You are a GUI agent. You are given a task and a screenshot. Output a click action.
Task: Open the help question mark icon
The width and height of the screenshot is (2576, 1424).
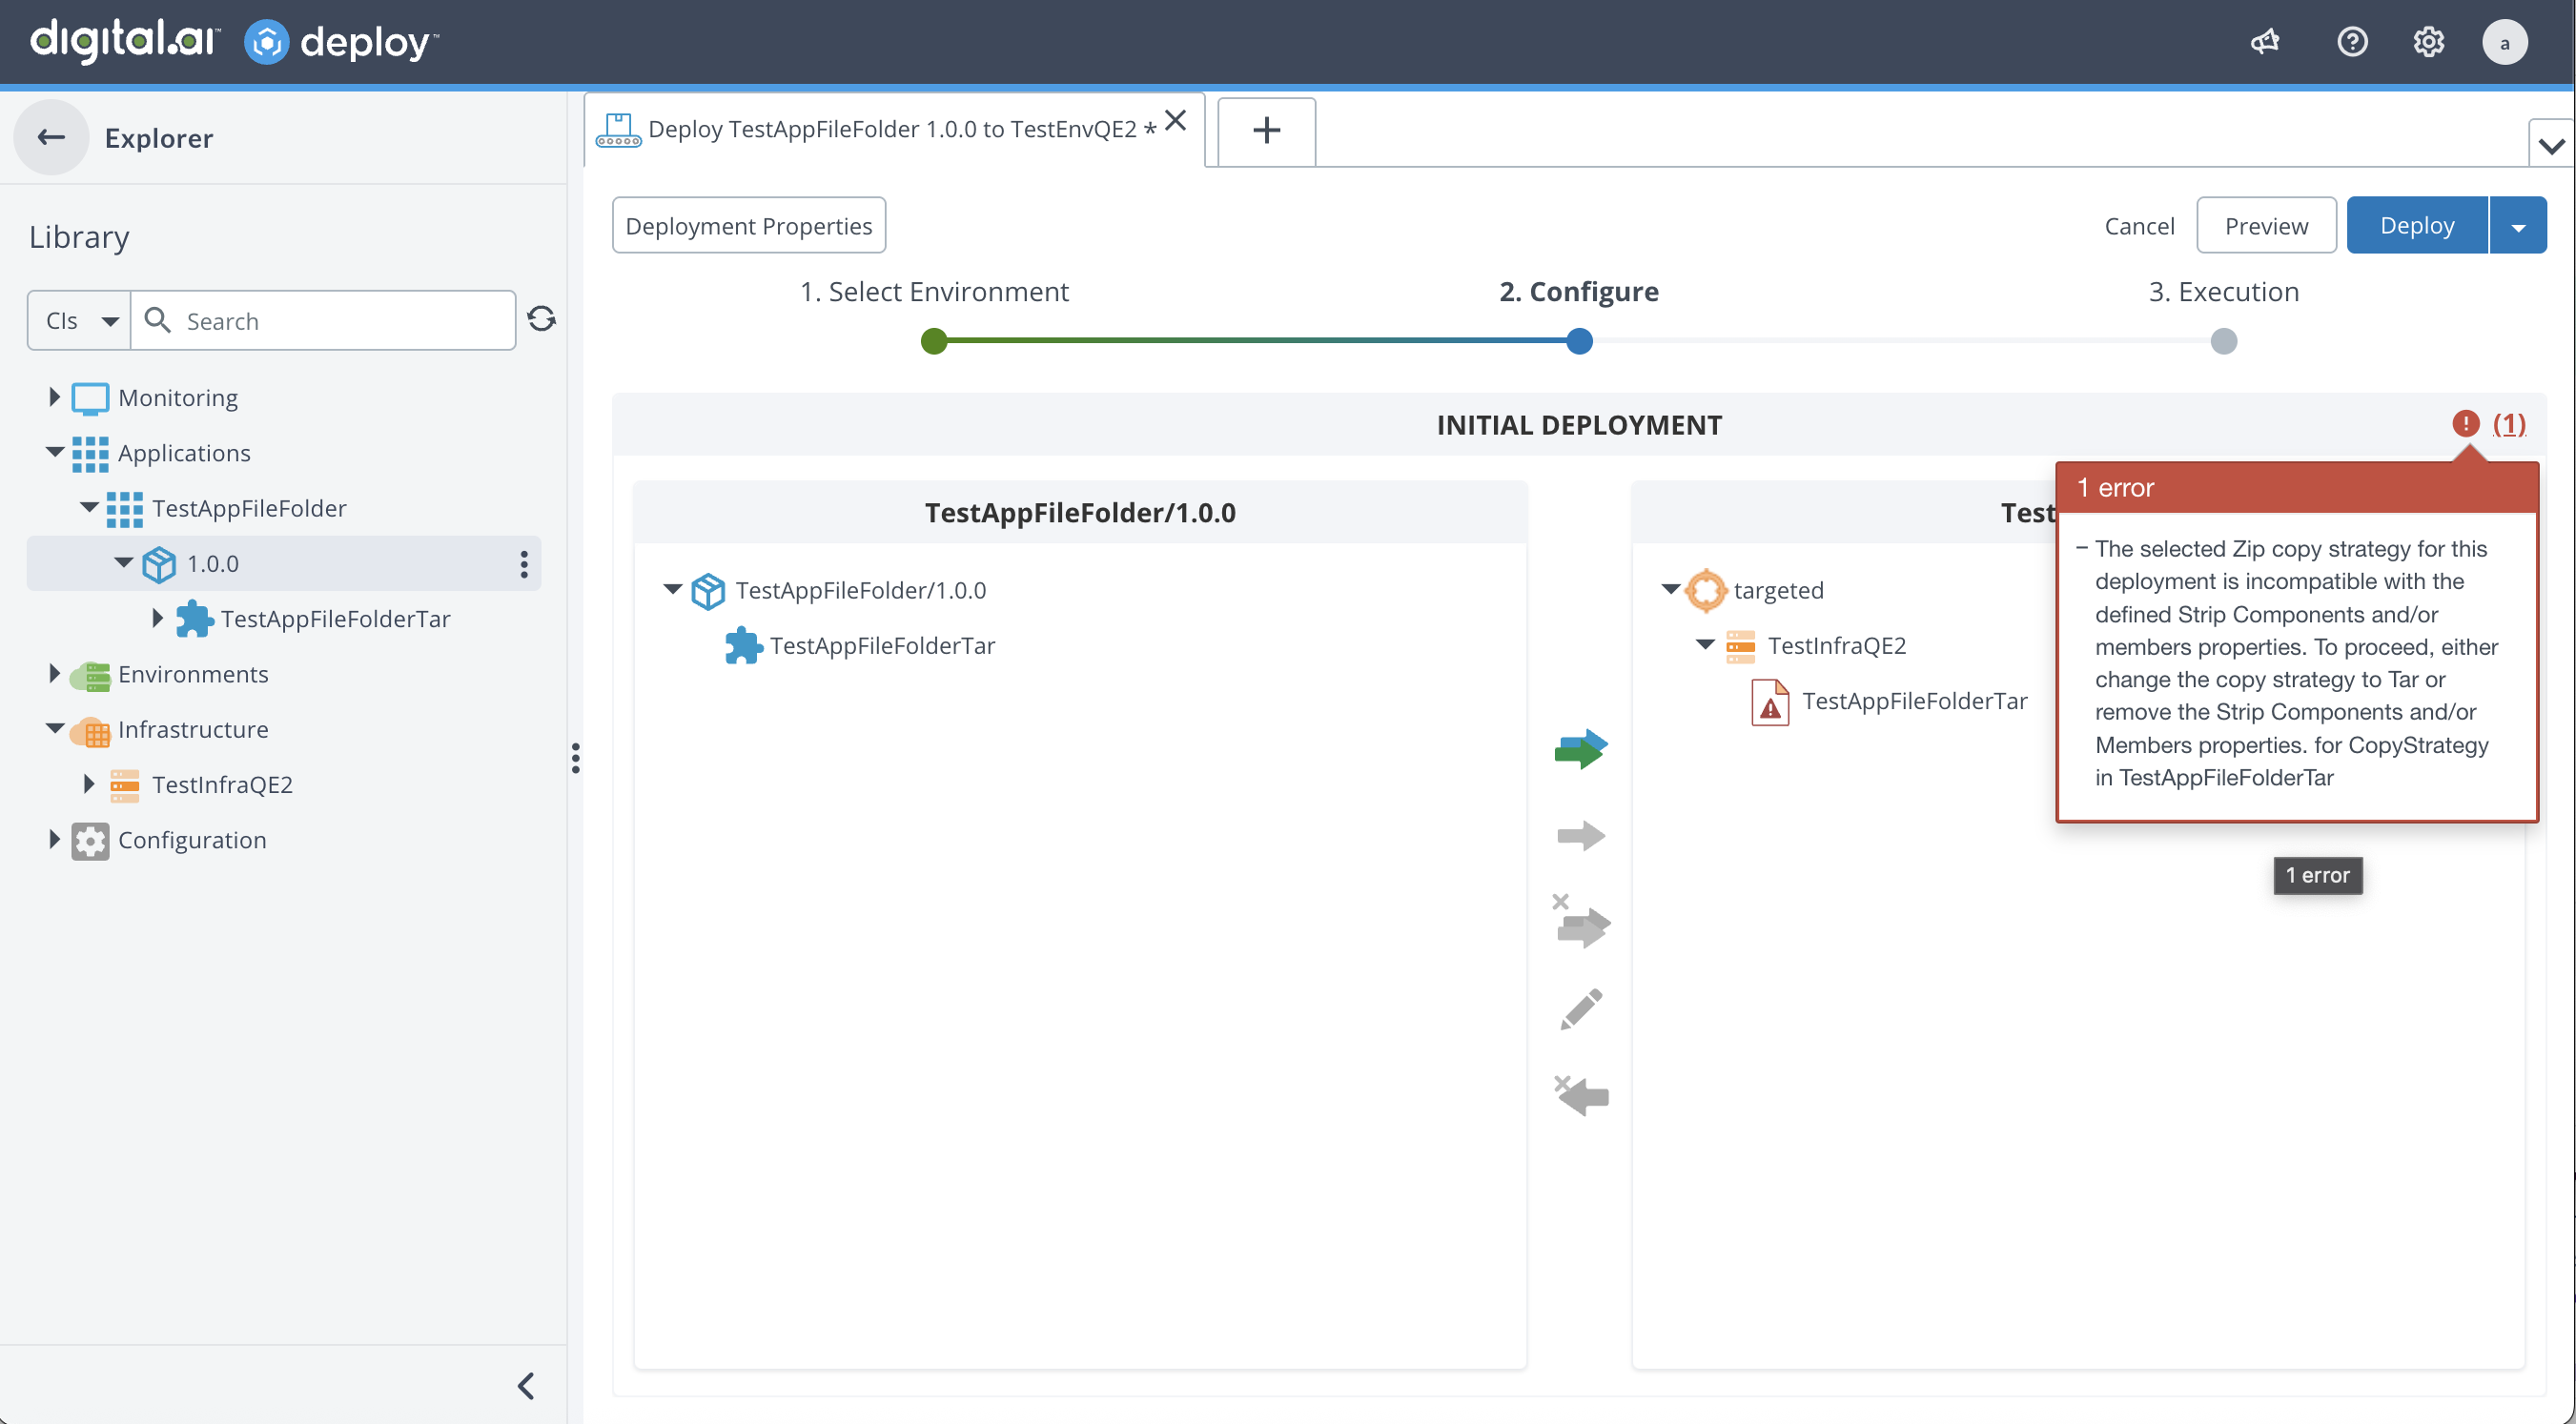(x=2351, y=42)
